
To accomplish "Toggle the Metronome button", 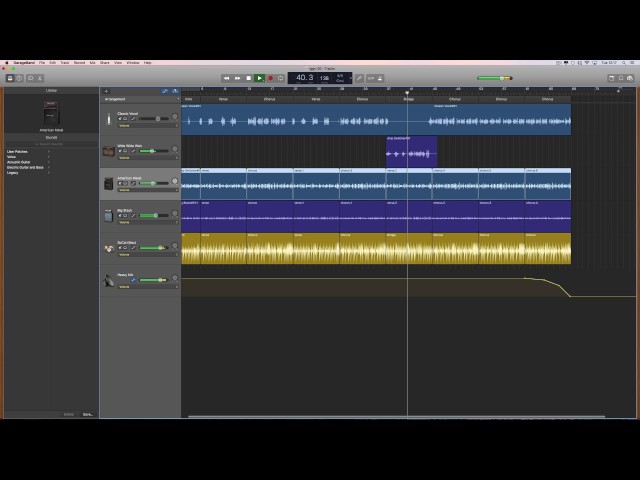I will (x=380, y=78).
